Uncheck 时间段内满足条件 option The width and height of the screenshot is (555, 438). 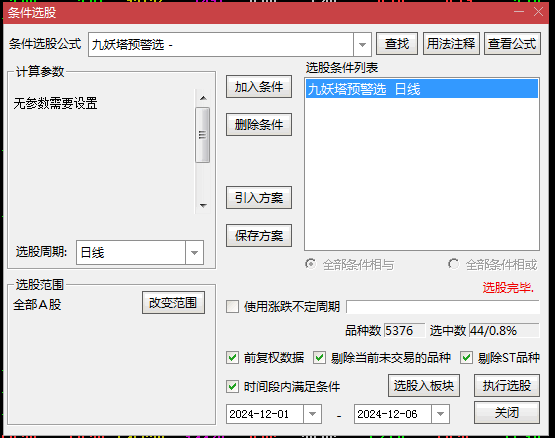[x=233, y=386]
